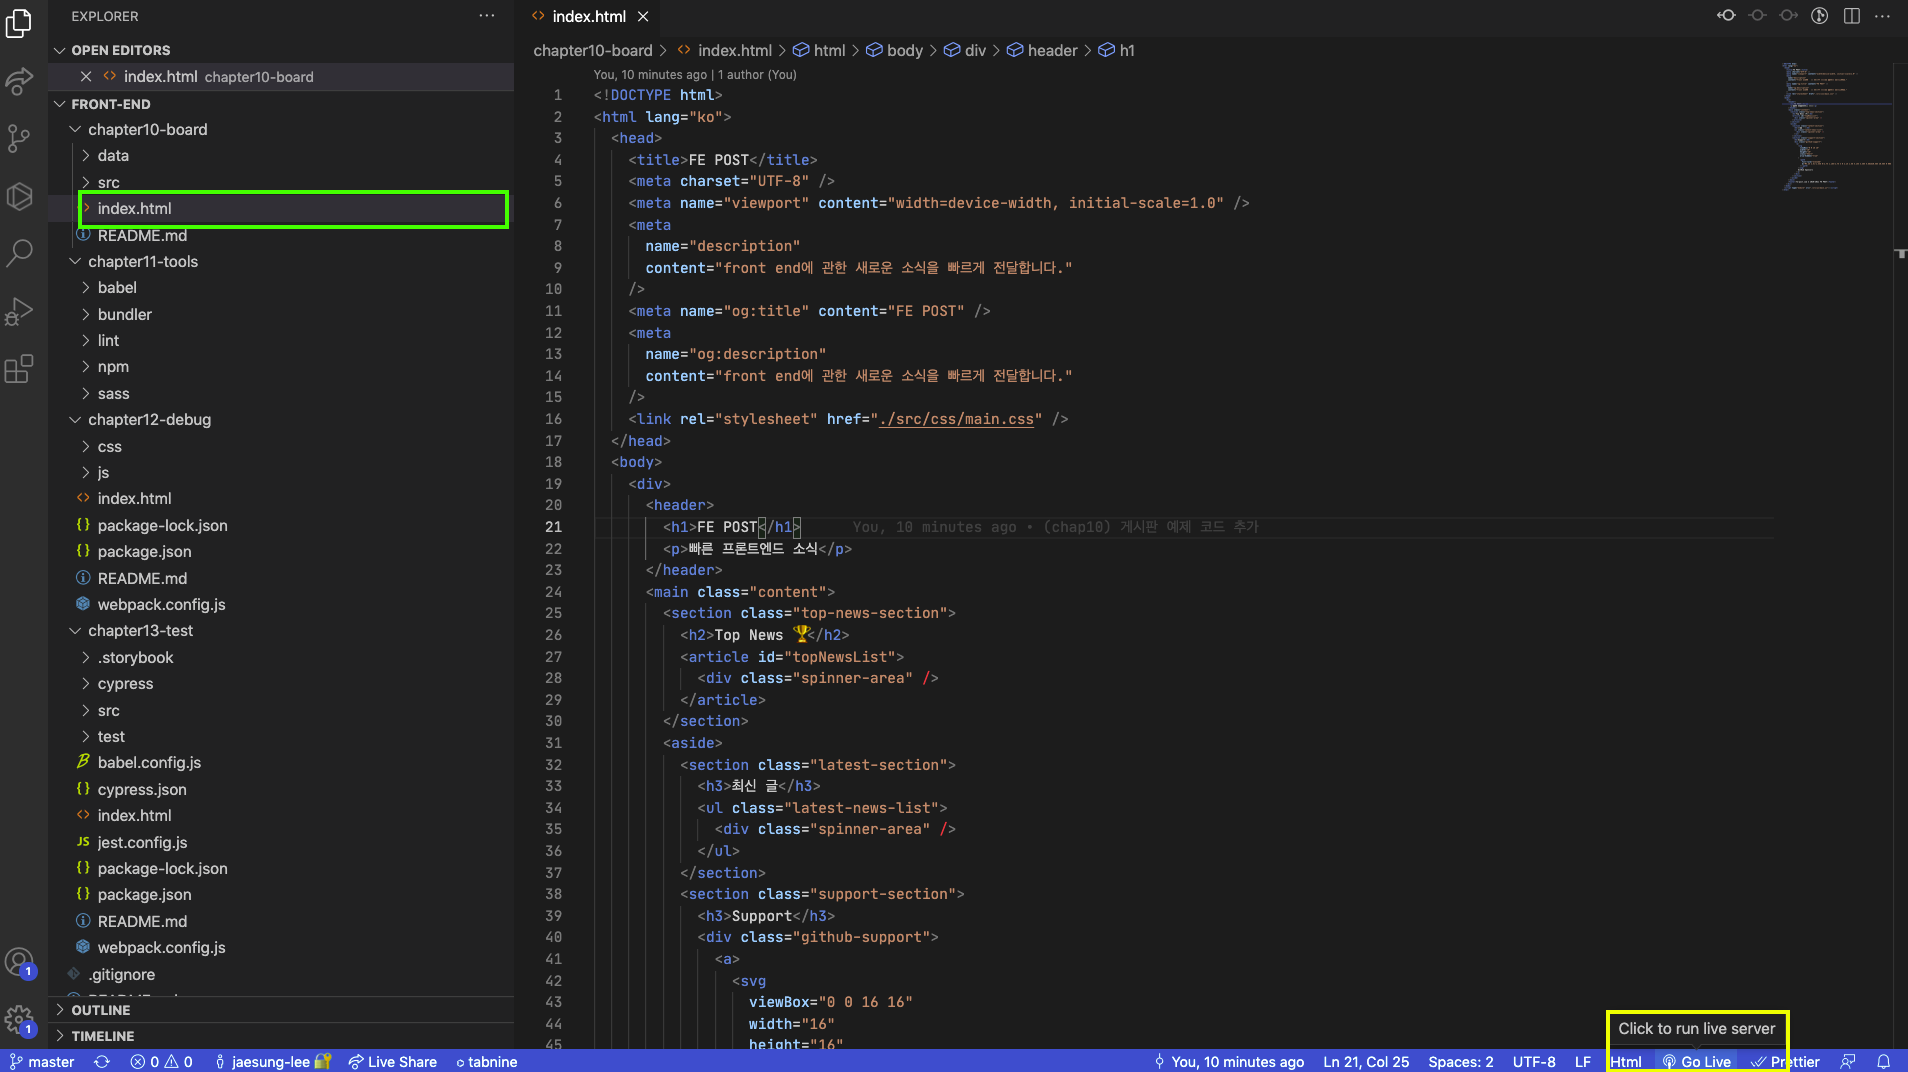
Task: Click Go Live to run live server
Action: tap(1697, 1062)
